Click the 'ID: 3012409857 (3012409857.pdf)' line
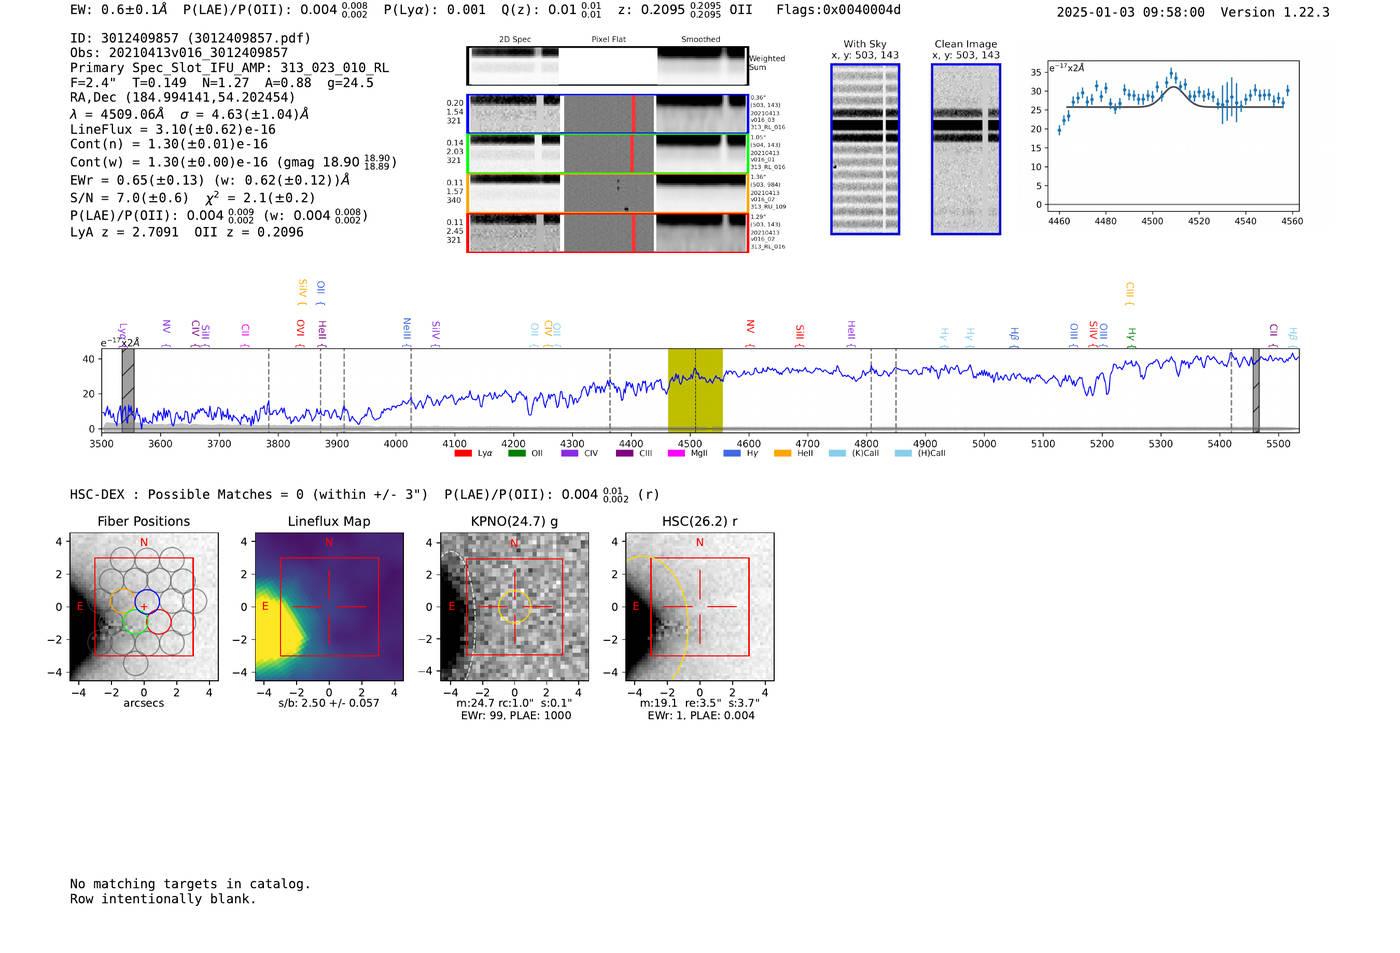Image resolution: width=1400 pixels, height=953 pixels. (190, 38)
